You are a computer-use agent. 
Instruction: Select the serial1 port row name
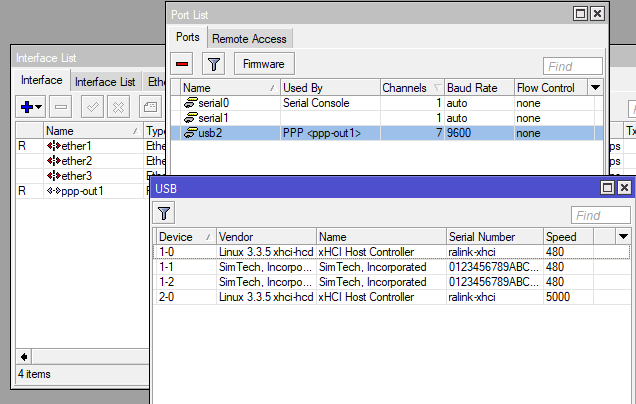(x=213, y=118)
